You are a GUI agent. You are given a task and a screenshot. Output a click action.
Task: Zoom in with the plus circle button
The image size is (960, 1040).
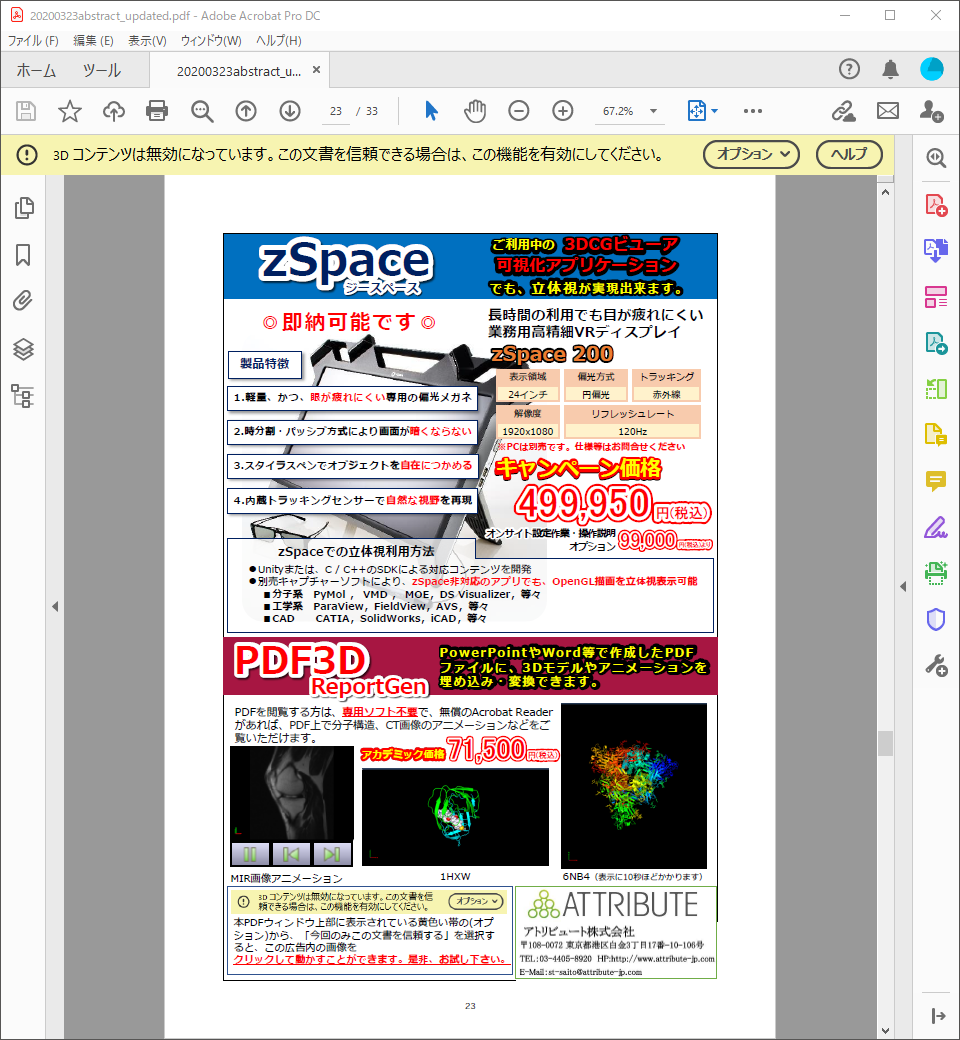pos(563,111)
